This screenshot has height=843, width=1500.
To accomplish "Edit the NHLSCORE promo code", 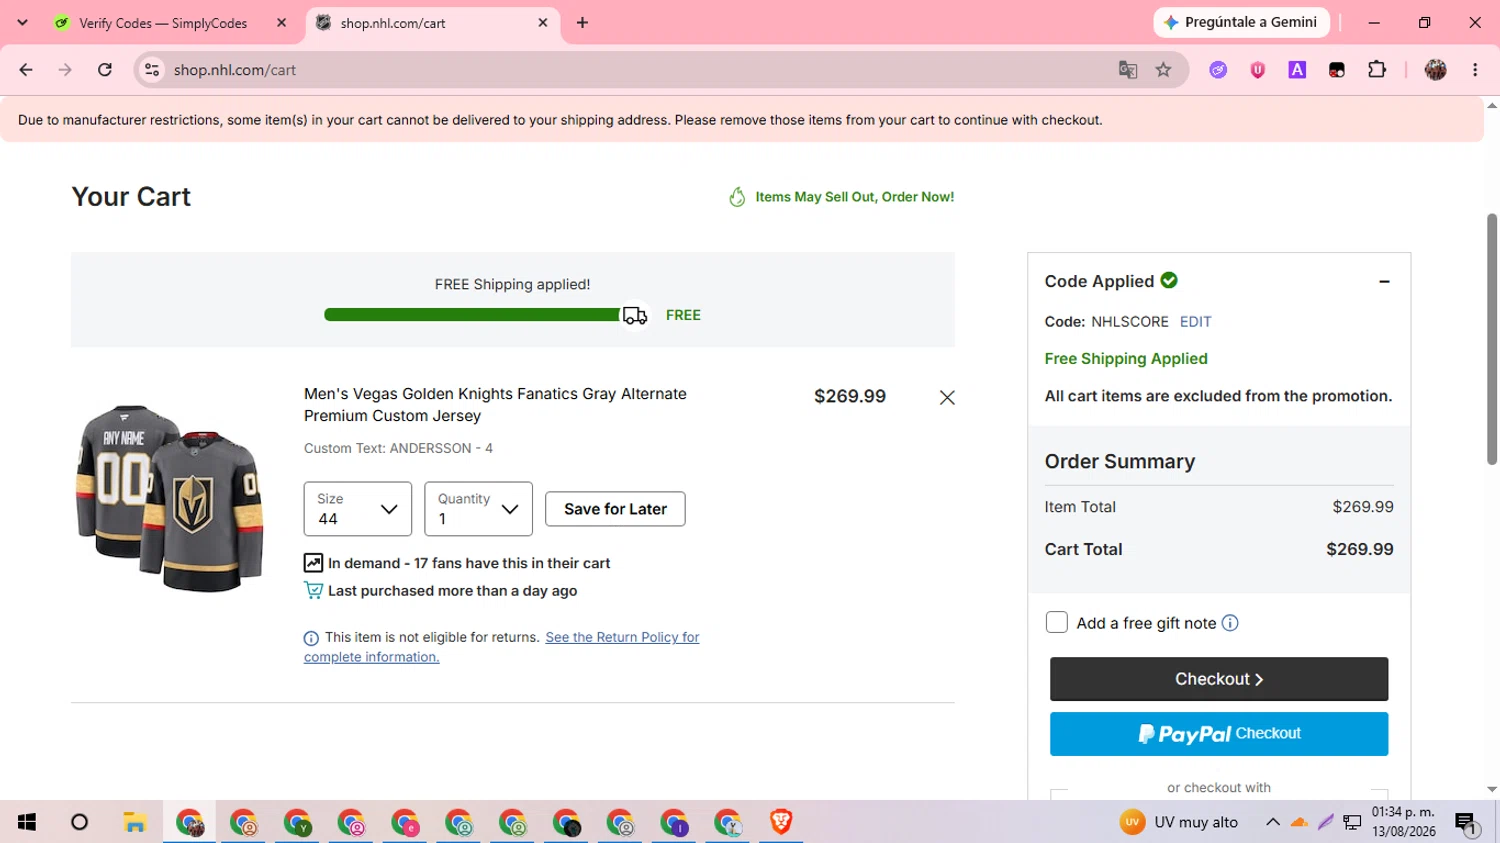I will [1195, 322].
